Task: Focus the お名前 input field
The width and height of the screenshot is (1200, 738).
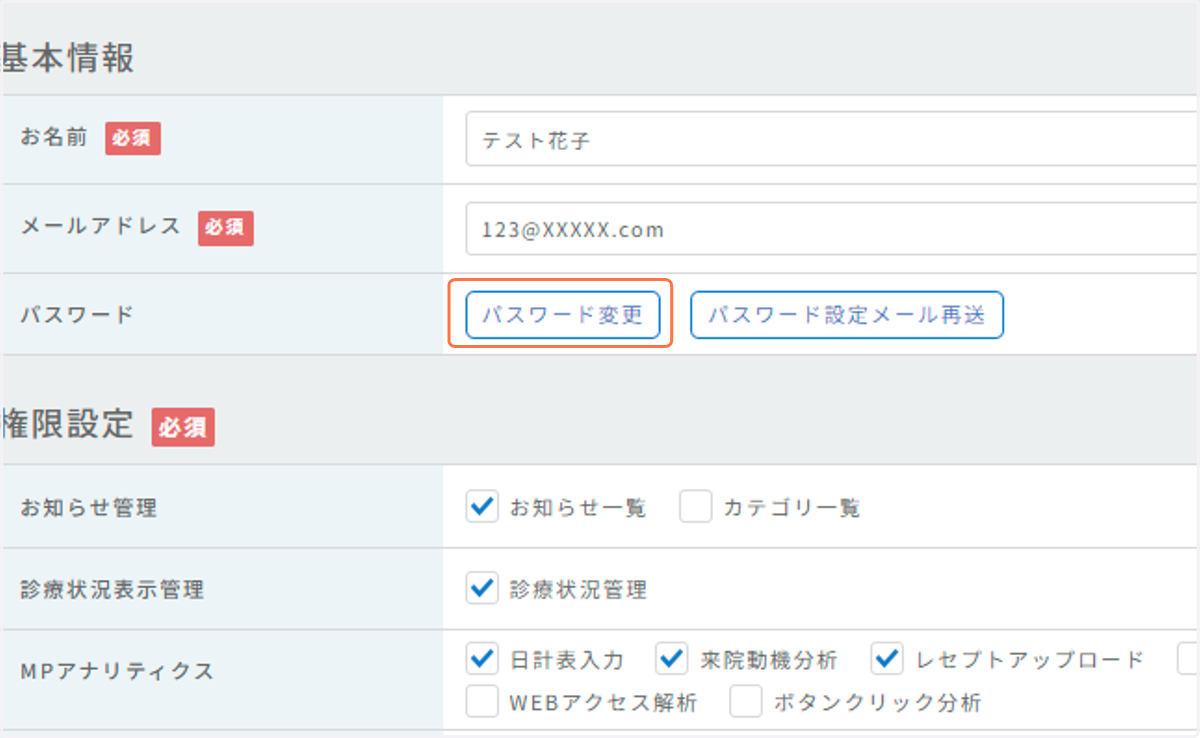Action: pos(832,141)
